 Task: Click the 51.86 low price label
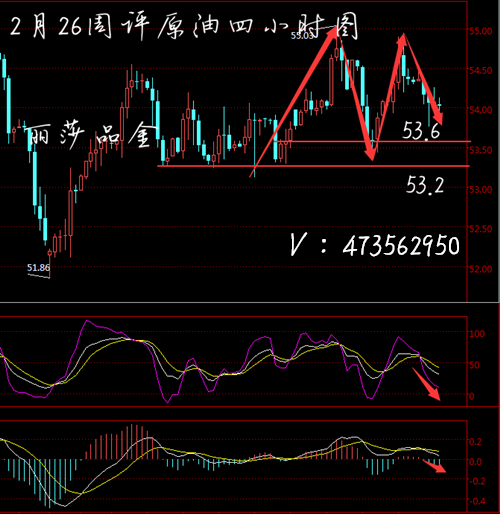[38, 267]
